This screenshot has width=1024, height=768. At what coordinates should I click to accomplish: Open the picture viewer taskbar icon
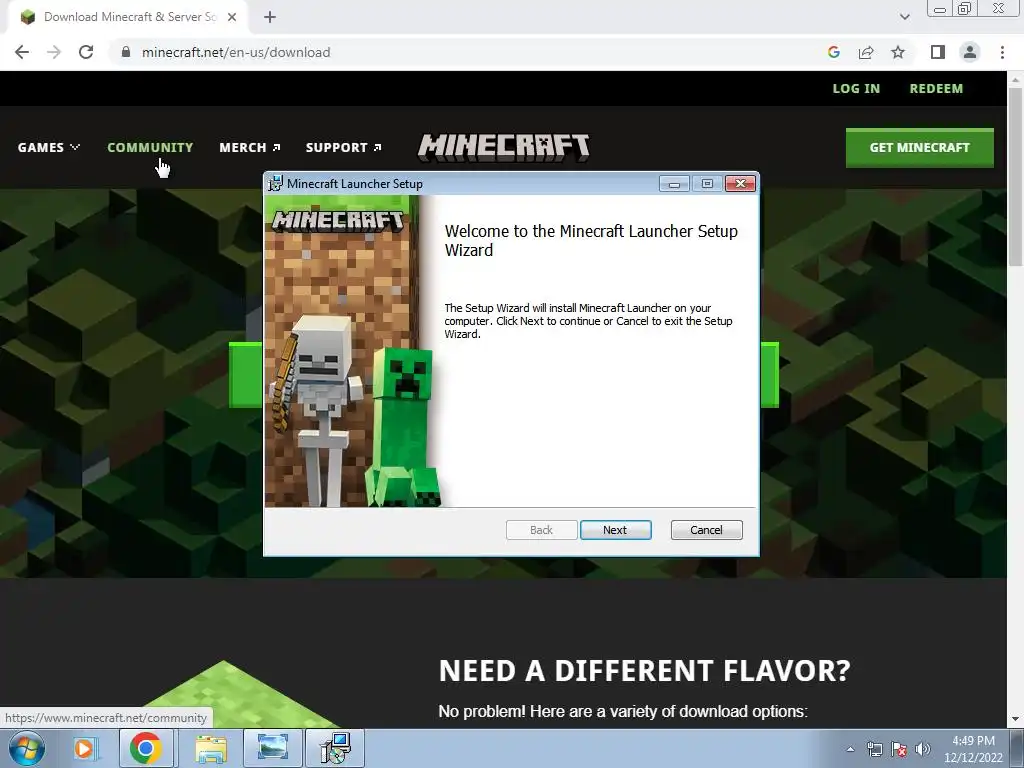272,748
